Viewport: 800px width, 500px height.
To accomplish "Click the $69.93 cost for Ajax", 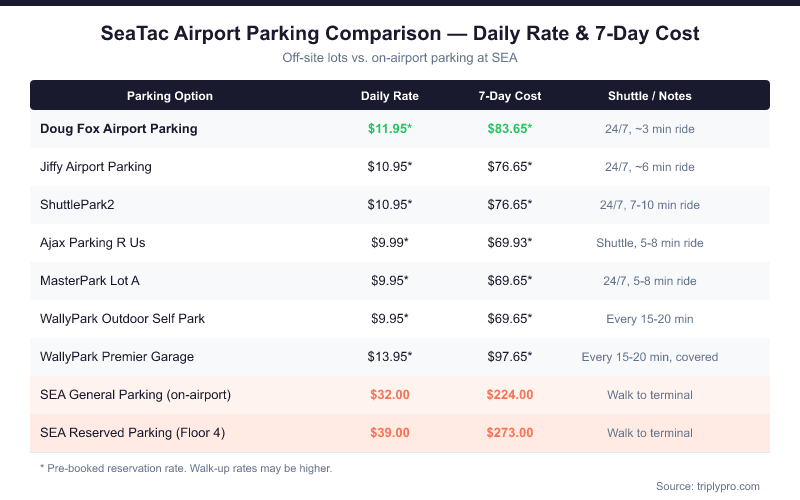I will click(510, 242).
